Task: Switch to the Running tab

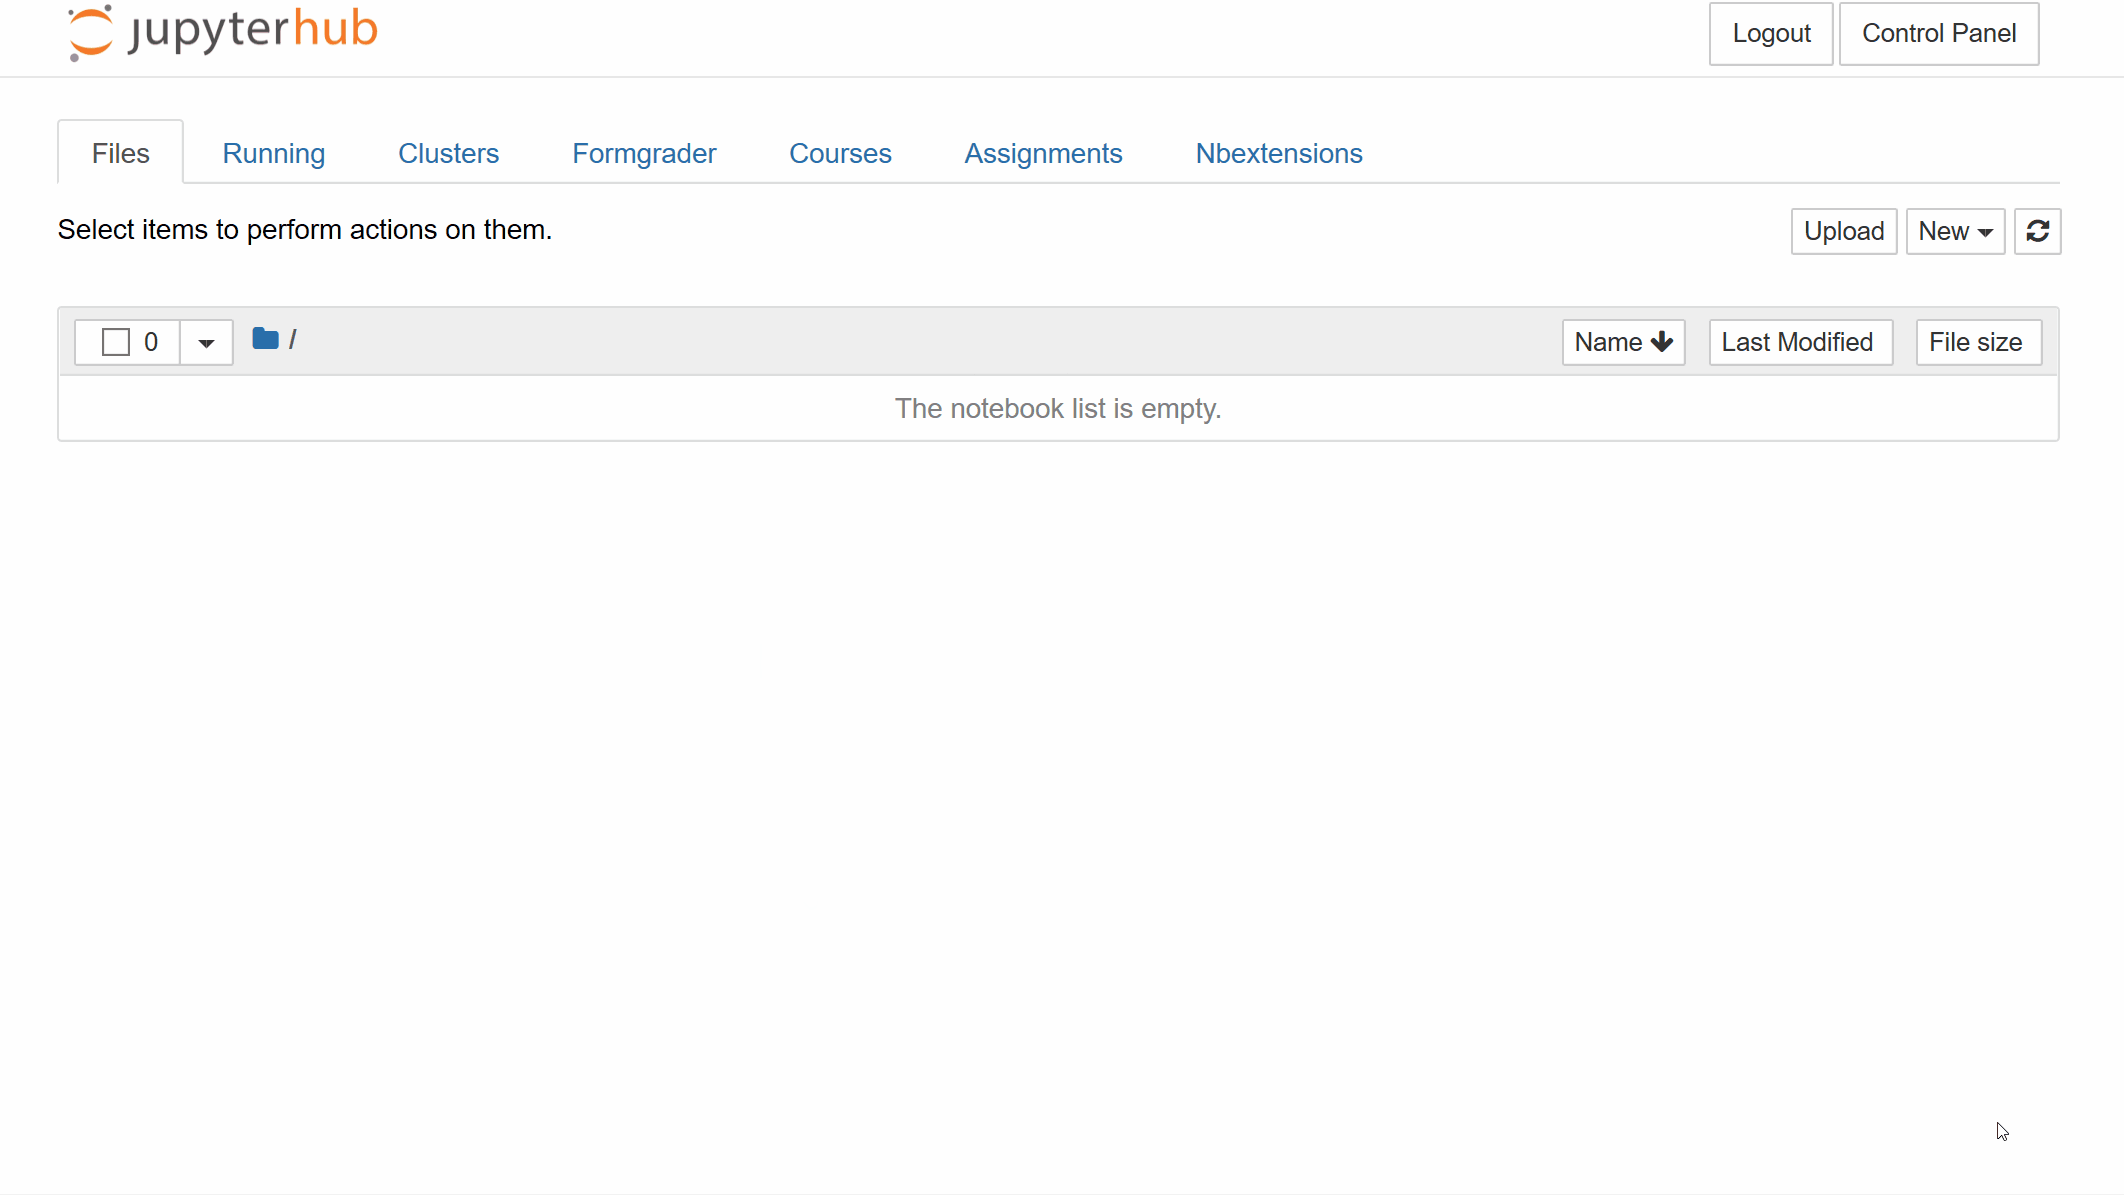Action: (273, 153)
